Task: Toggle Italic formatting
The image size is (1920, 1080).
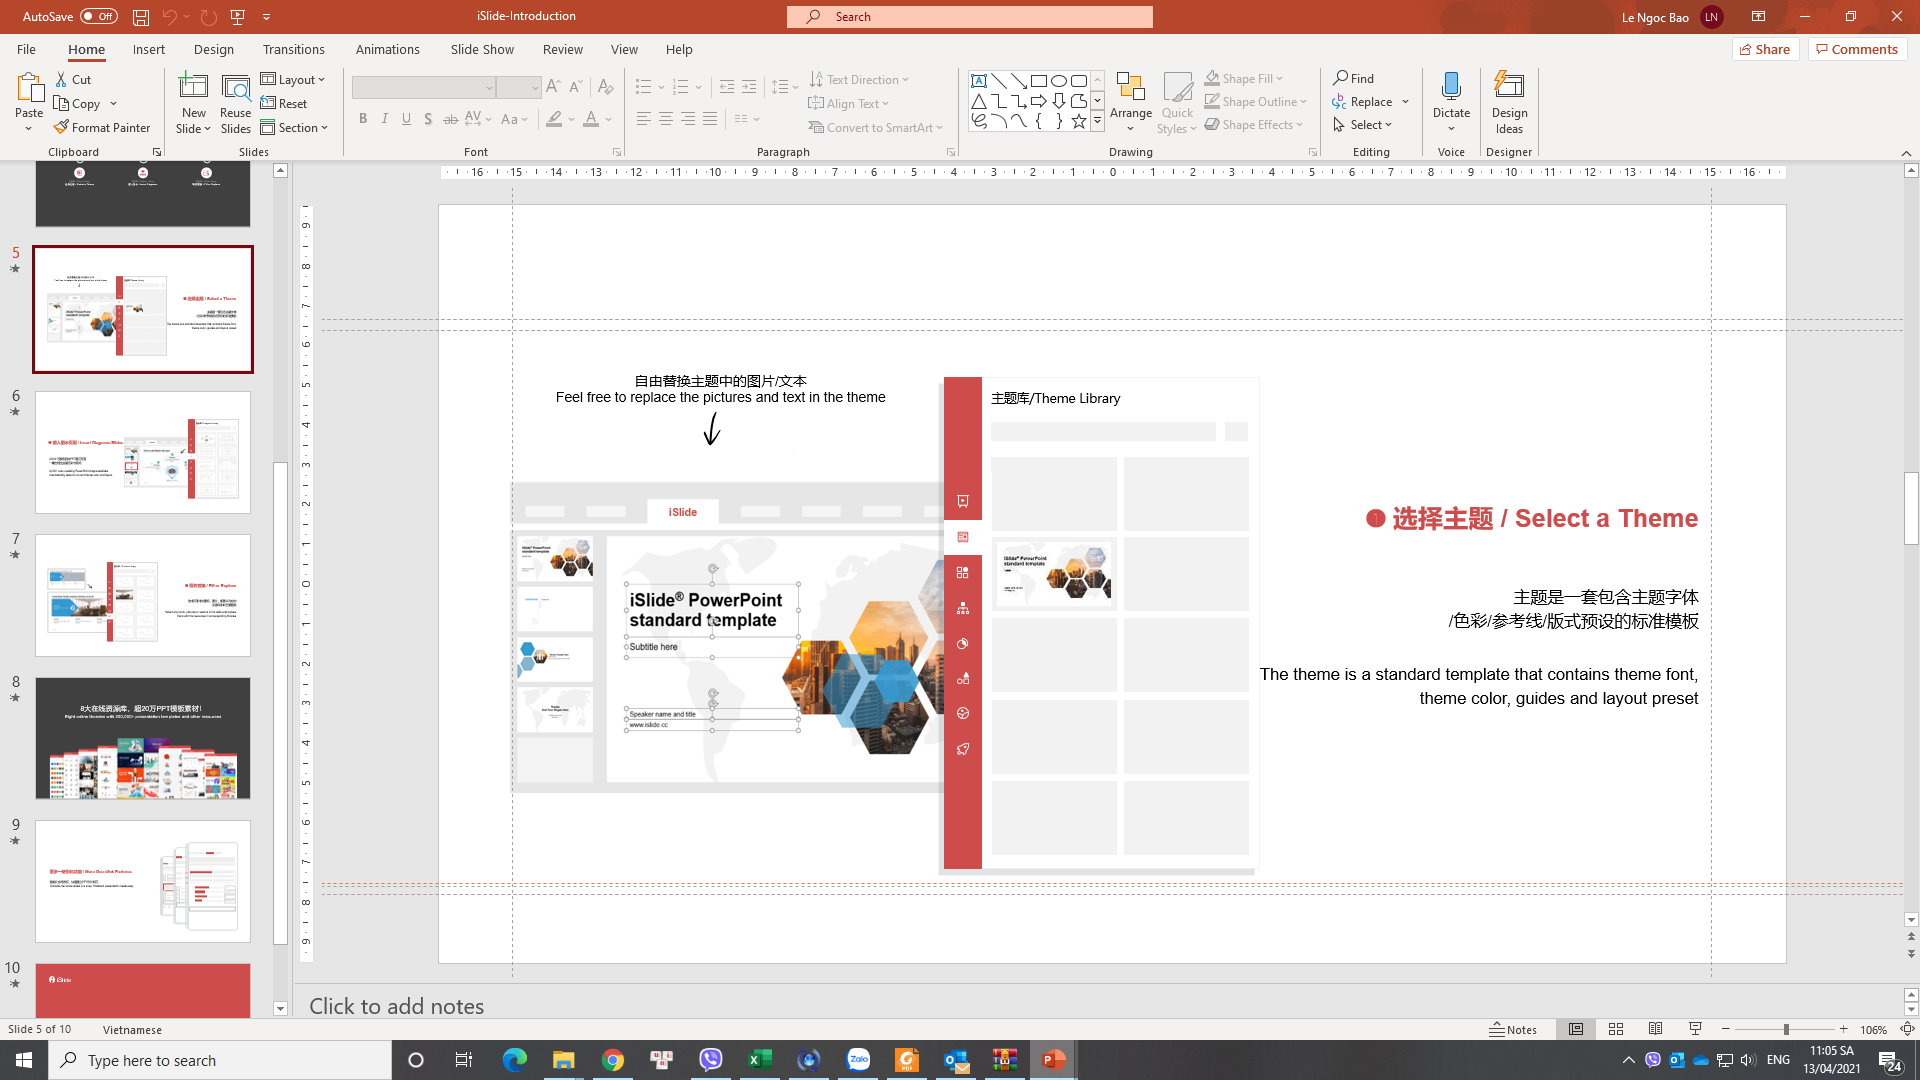Action: (x=385, y=119)
